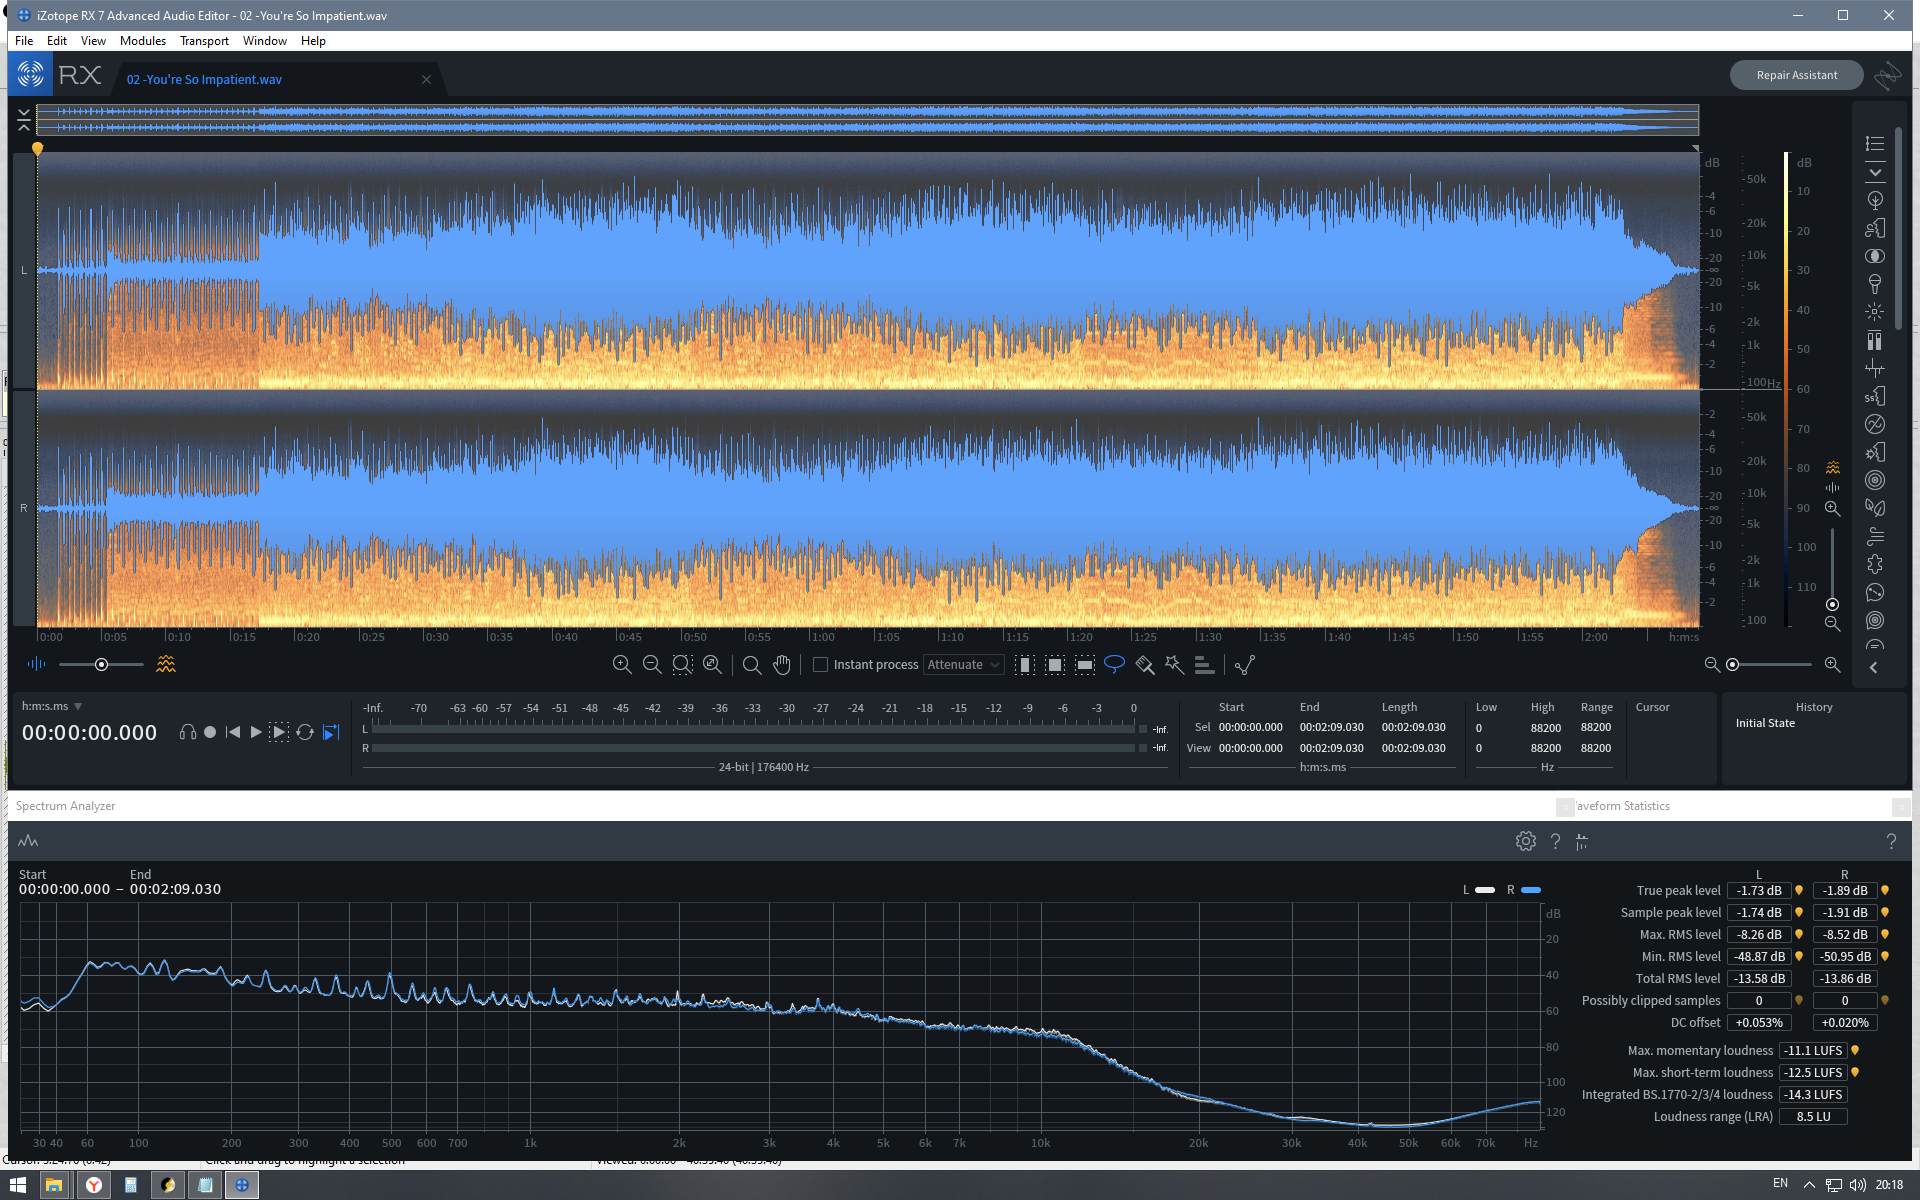
Task: Collapse the module list side panel
Action: point(1873,667)
